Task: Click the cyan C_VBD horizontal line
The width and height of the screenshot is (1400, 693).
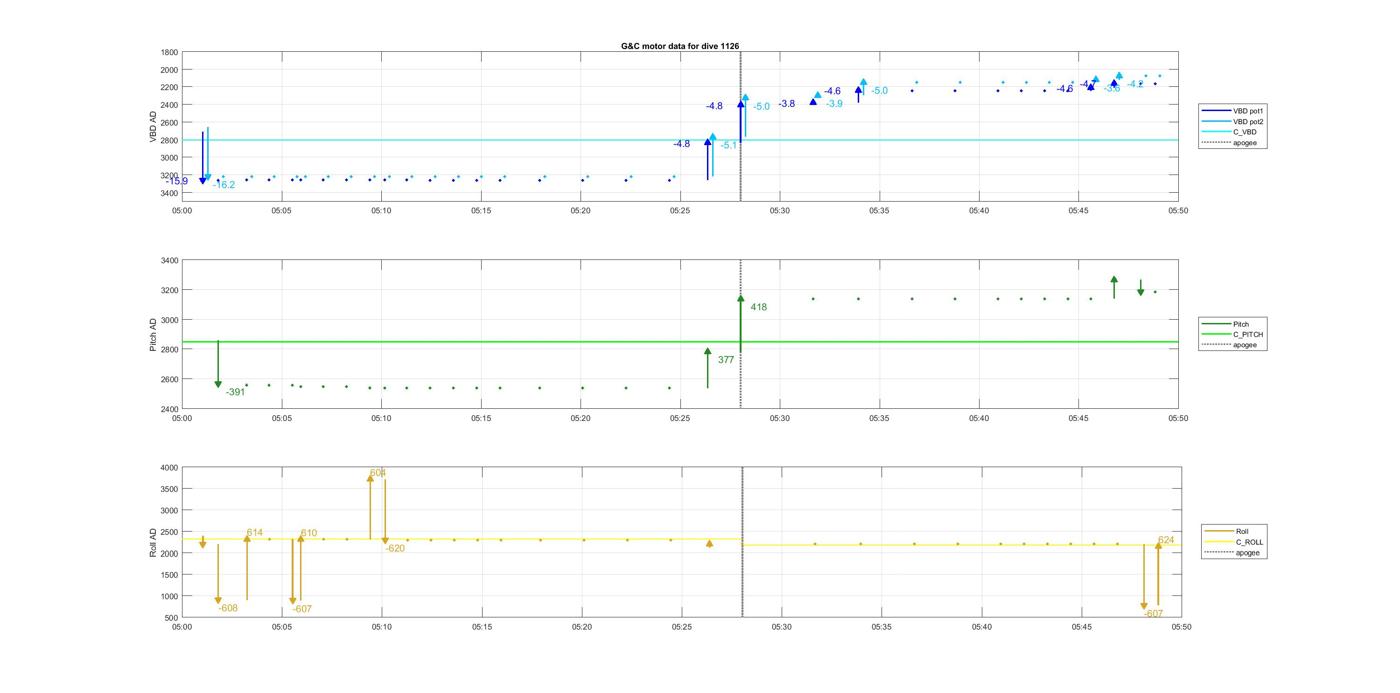Action: 680,140
